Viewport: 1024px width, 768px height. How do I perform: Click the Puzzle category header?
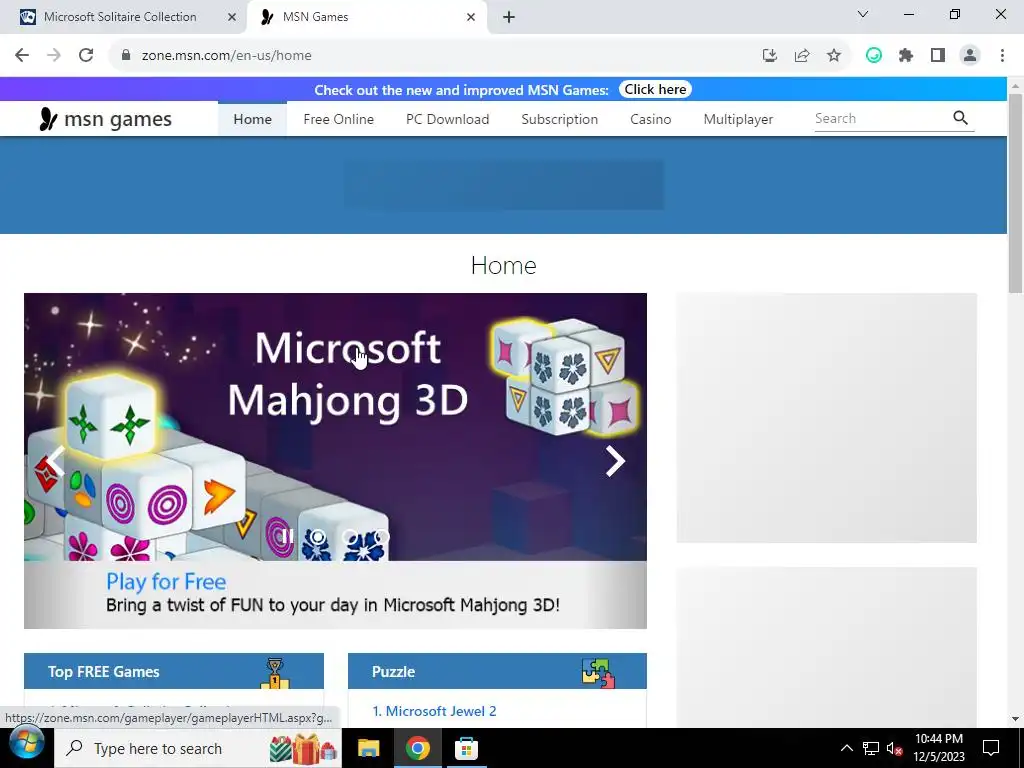[497, 671]
